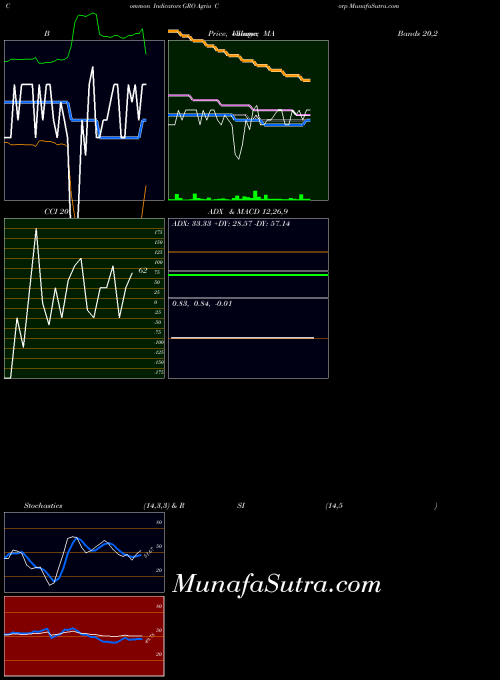500x680 pixels.
Task: Select the ADX panel with the brown line
Action: click(x=248, y=245)
